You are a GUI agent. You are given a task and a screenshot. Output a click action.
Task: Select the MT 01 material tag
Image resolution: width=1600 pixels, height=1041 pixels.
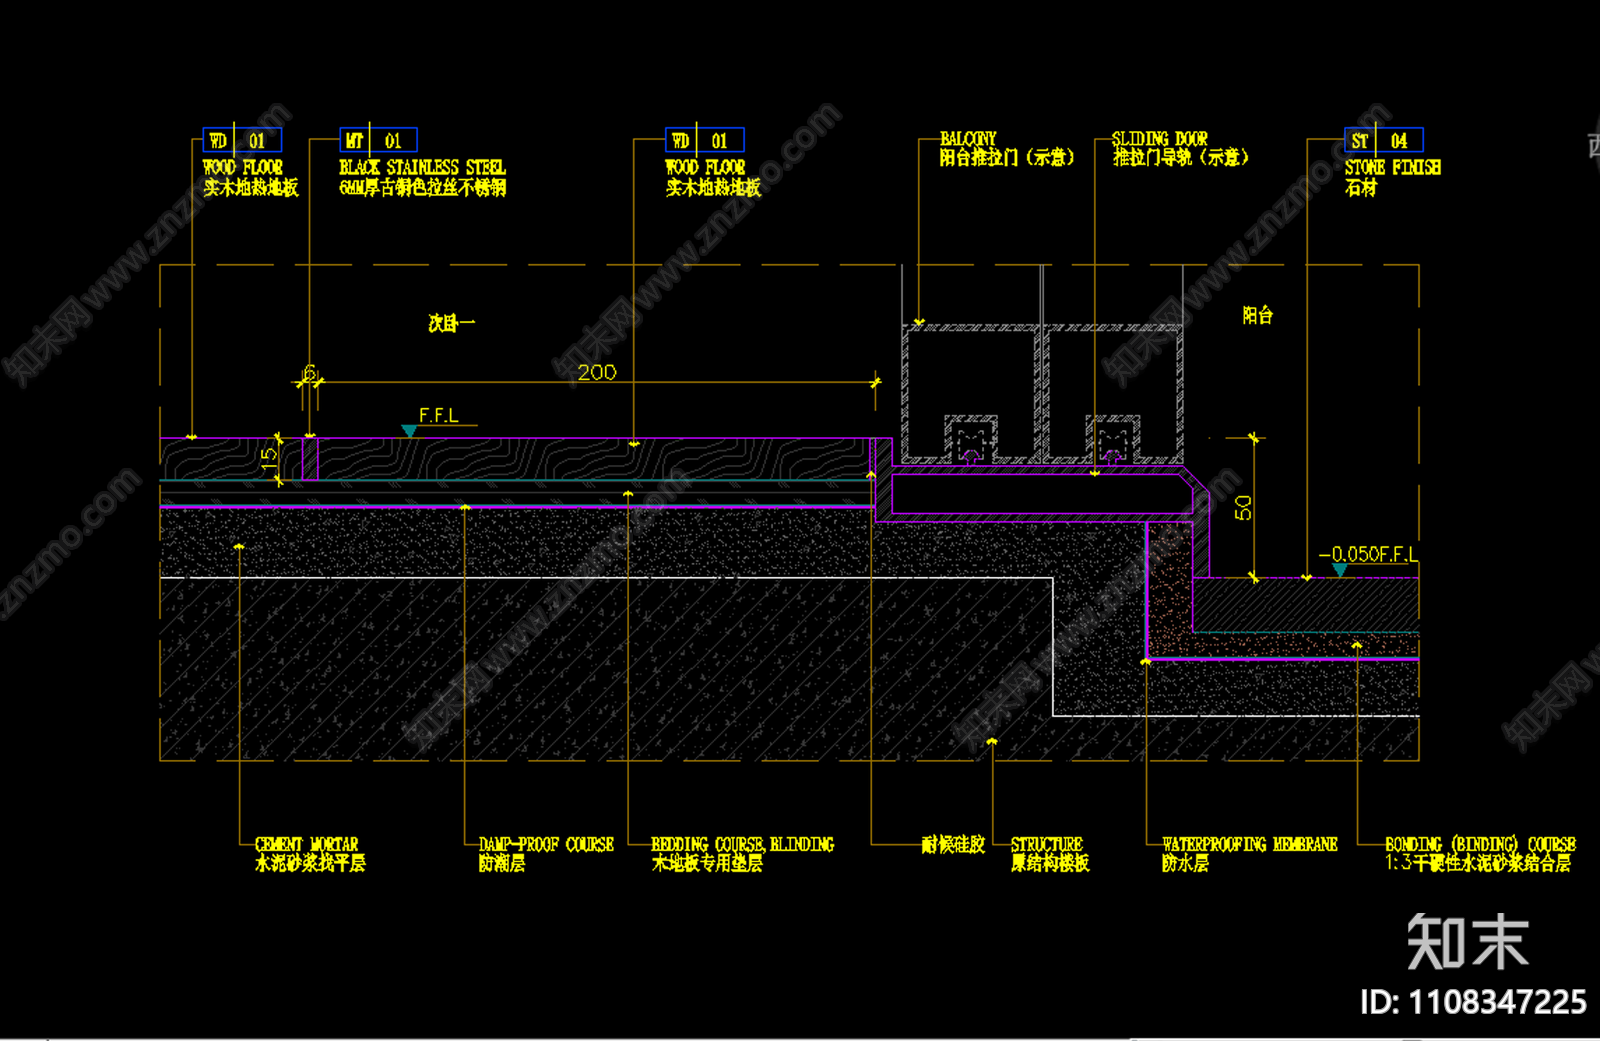point(379,140)
